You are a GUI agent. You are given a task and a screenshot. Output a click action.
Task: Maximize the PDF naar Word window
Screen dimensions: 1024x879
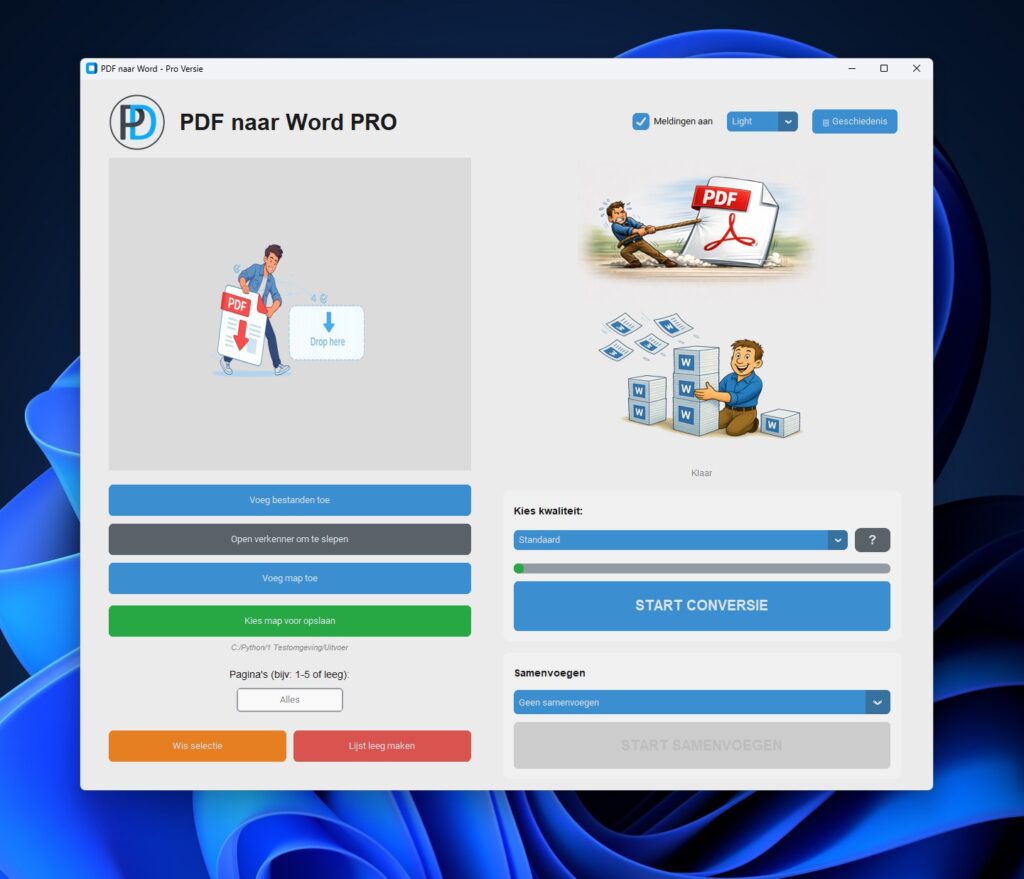click(884, 69)
